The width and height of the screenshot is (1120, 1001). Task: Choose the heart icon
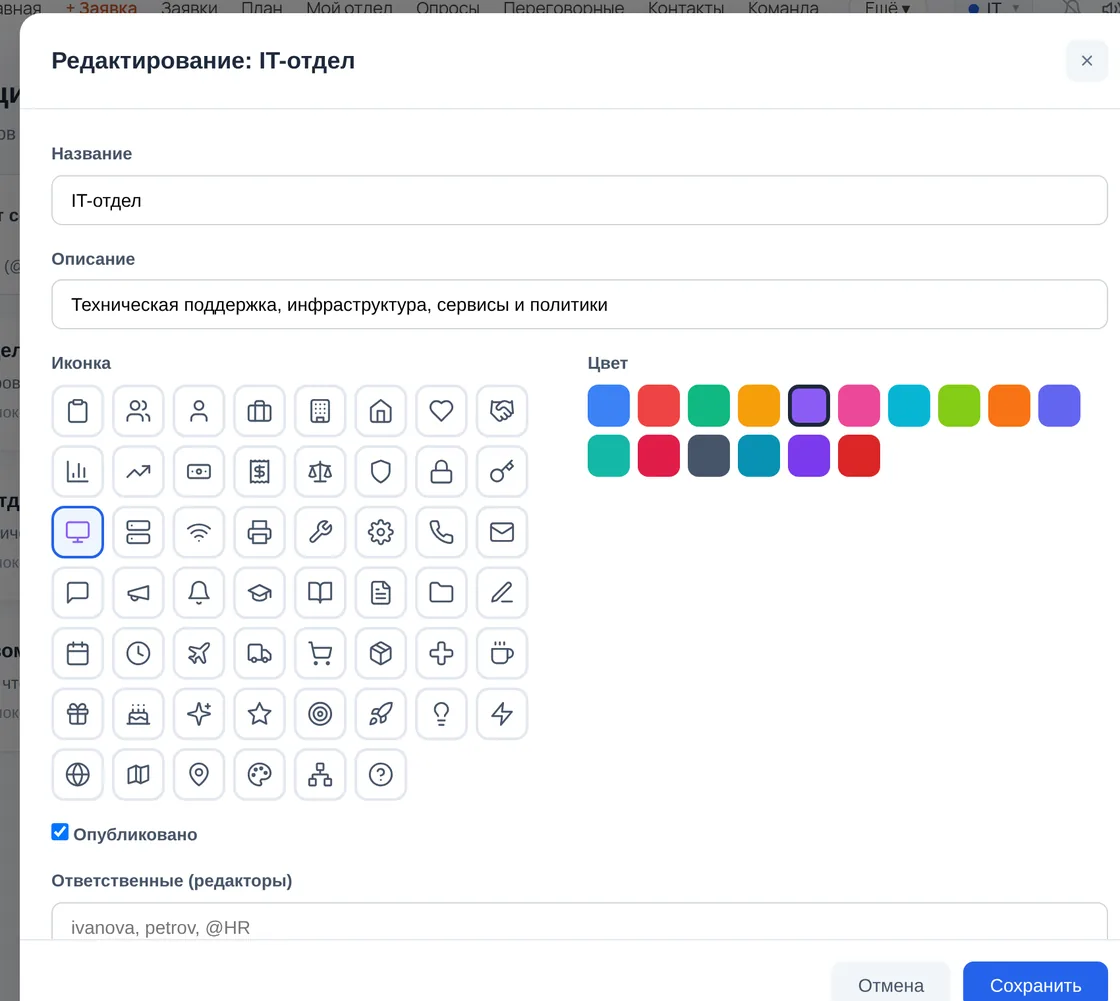click(x=441, y=411)
